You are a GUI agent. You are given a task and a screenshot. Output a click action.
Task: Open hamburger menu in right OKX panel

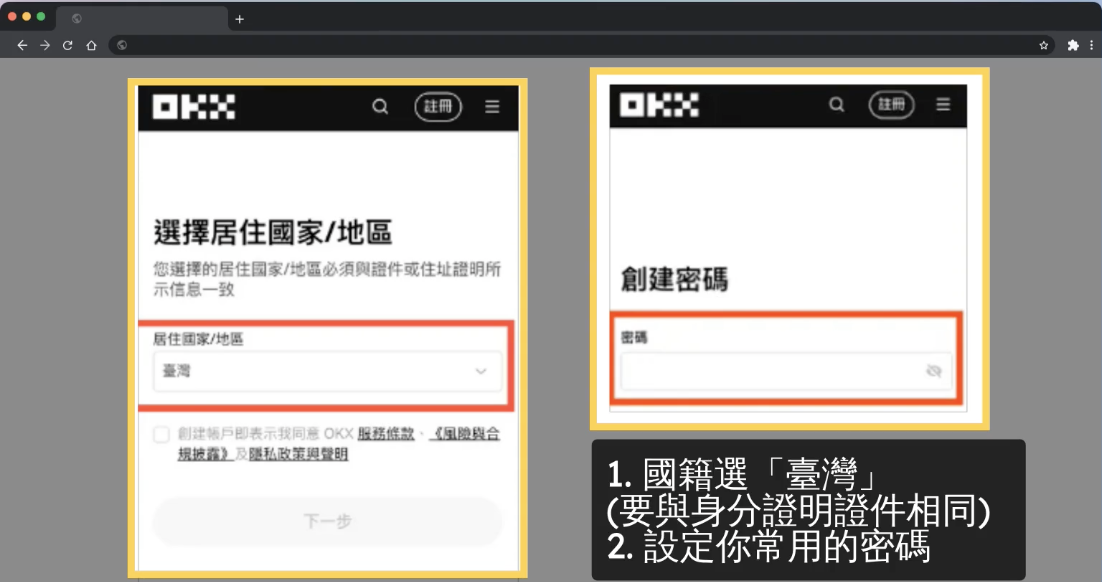[x=943, y=104]
